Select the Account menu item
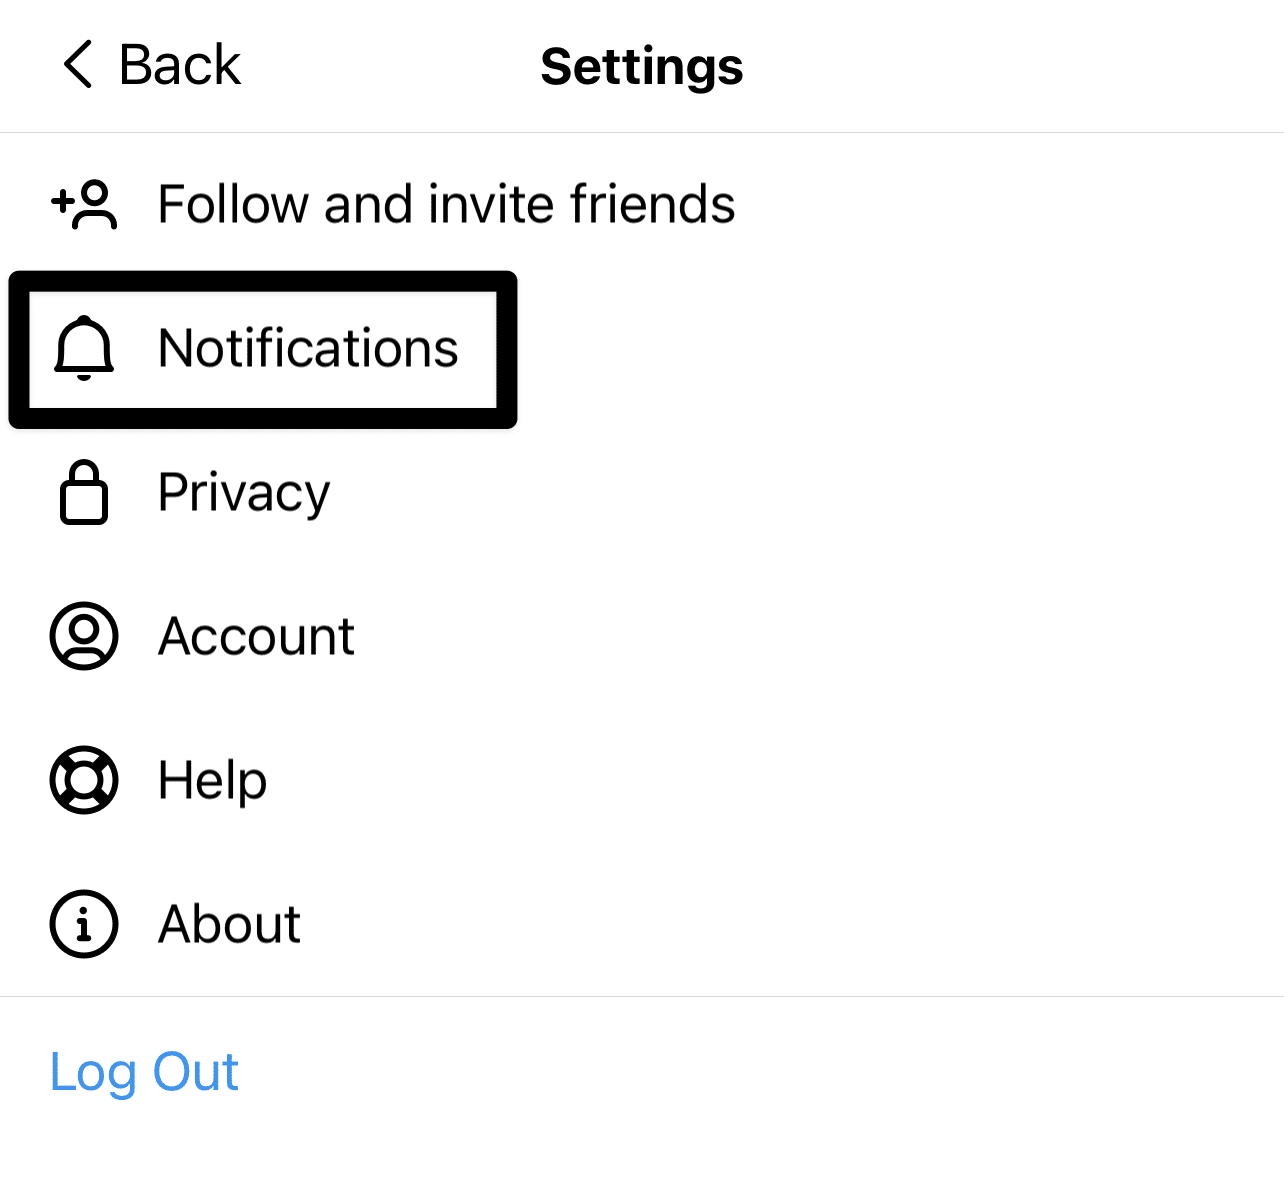1284x1188 pixels. (x=642, y=636)
